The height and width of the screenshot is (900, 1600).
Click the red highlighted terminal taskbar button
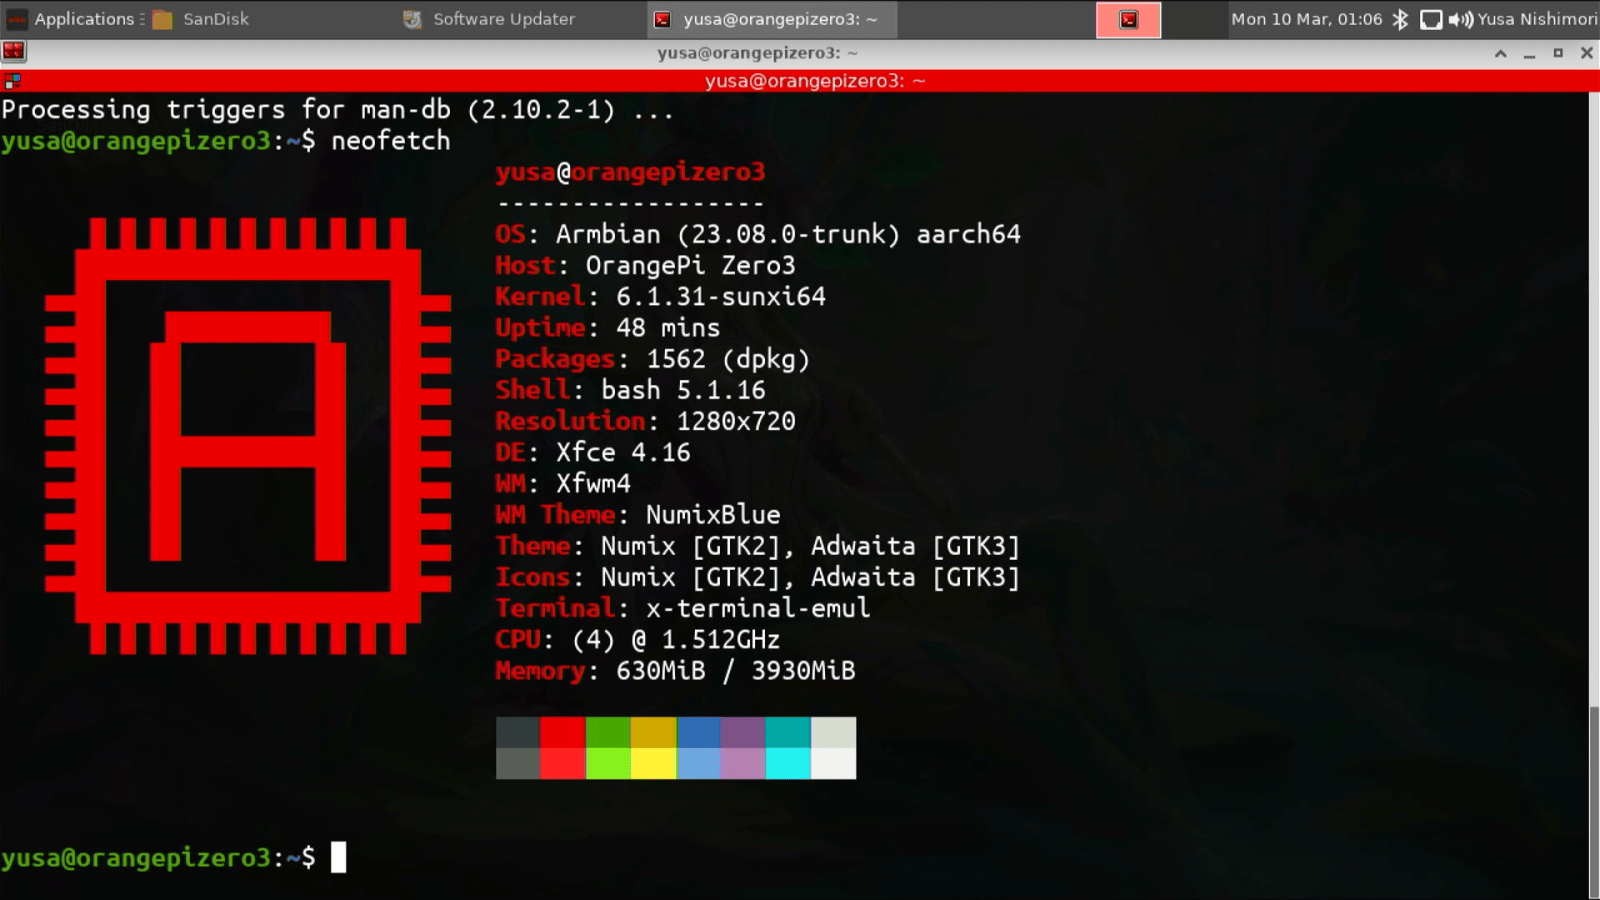point(1128,20)
